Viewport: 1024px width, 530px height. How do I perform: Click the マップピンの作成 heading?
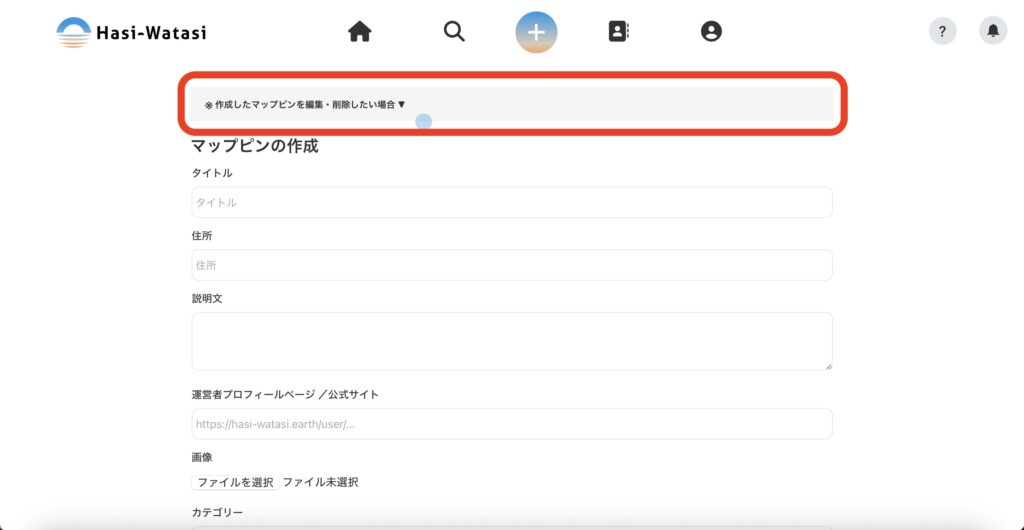tap(255, 146)
